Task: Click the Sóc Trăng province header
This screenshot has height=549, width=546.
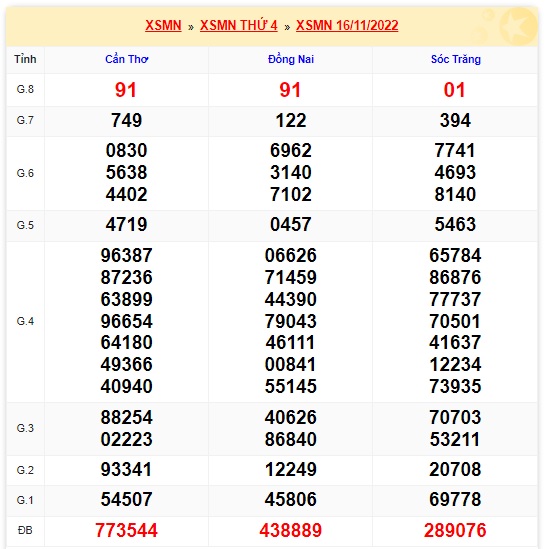Action: click(x=456, y=59)
